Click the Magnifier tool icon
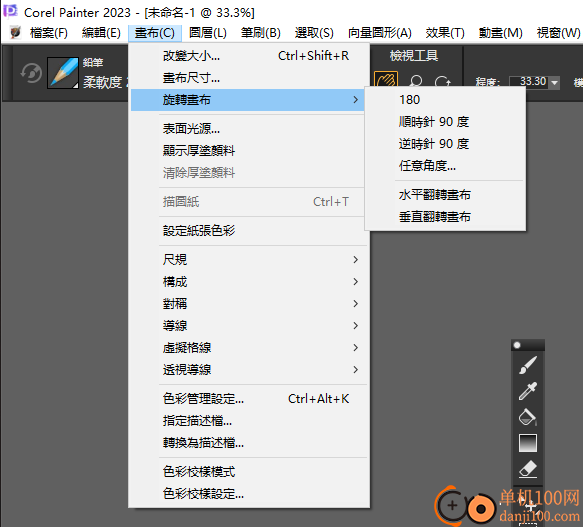This screenshot has height=527, width=583. click(x=415, y=81)
